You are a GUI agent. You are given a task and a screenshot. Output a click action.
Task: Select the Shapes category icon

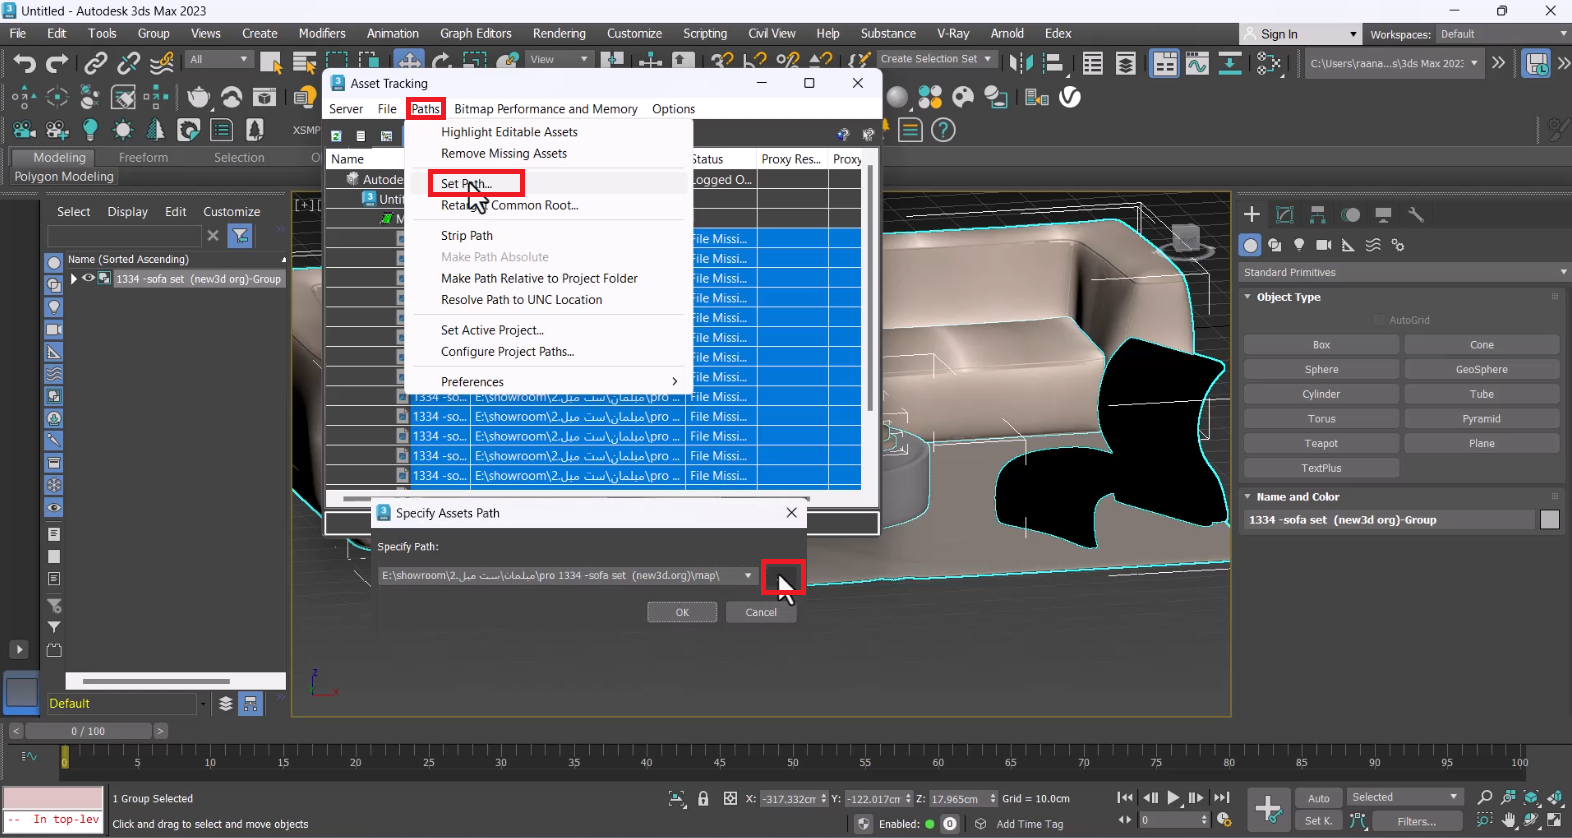pyautogui.click(x=1274, y=245)
